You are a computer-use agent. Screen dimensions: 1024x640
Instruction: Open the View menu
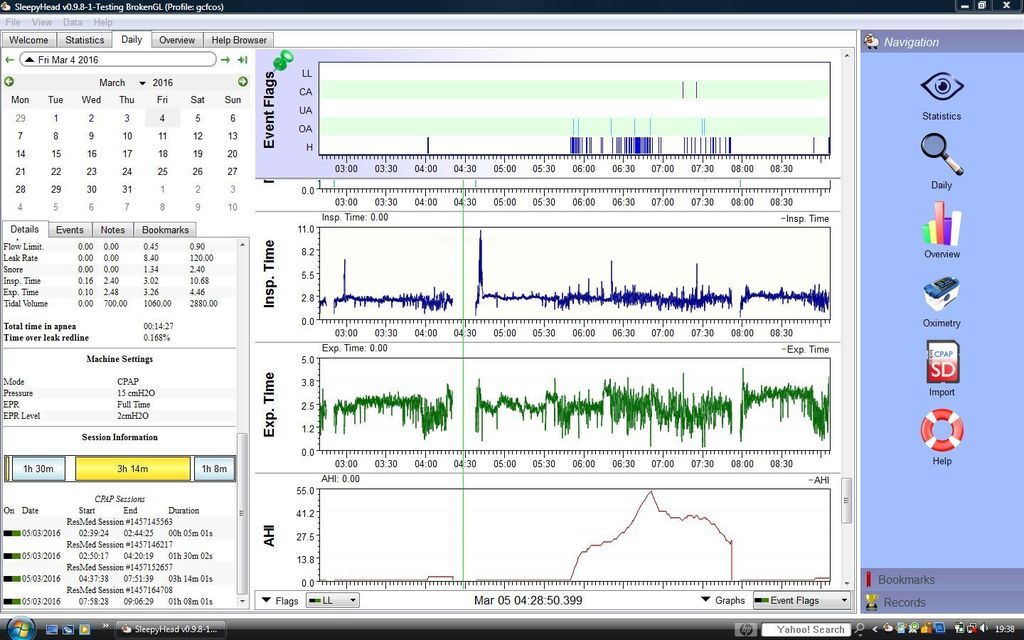[42, 22]
